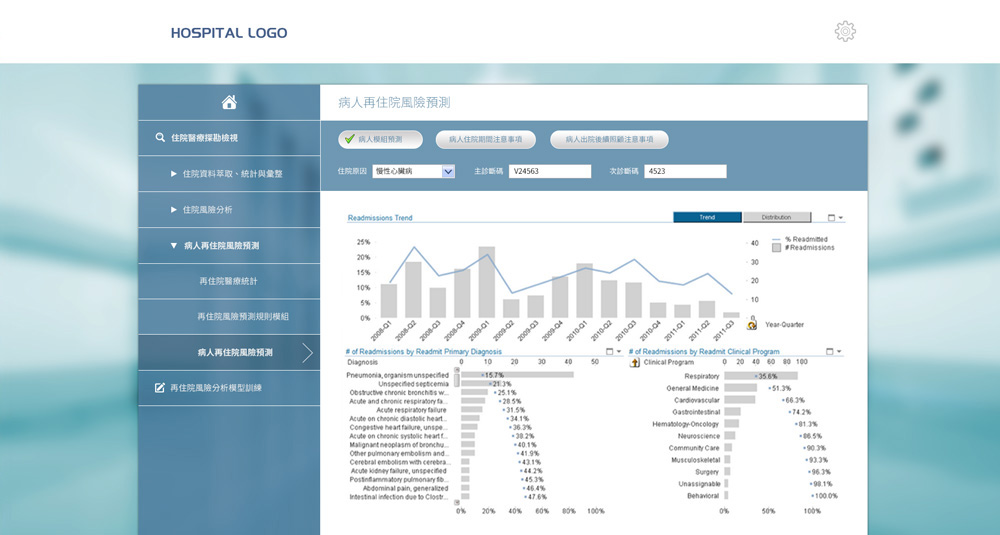Open the Readmissions Trend panel menu arrow
The image size is (1000, 535).
[x=841, y=218]
